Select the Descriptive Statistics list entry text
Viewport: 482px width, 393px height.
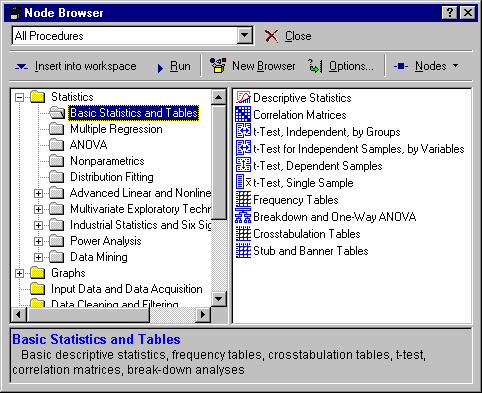click(x=302, y=98)
